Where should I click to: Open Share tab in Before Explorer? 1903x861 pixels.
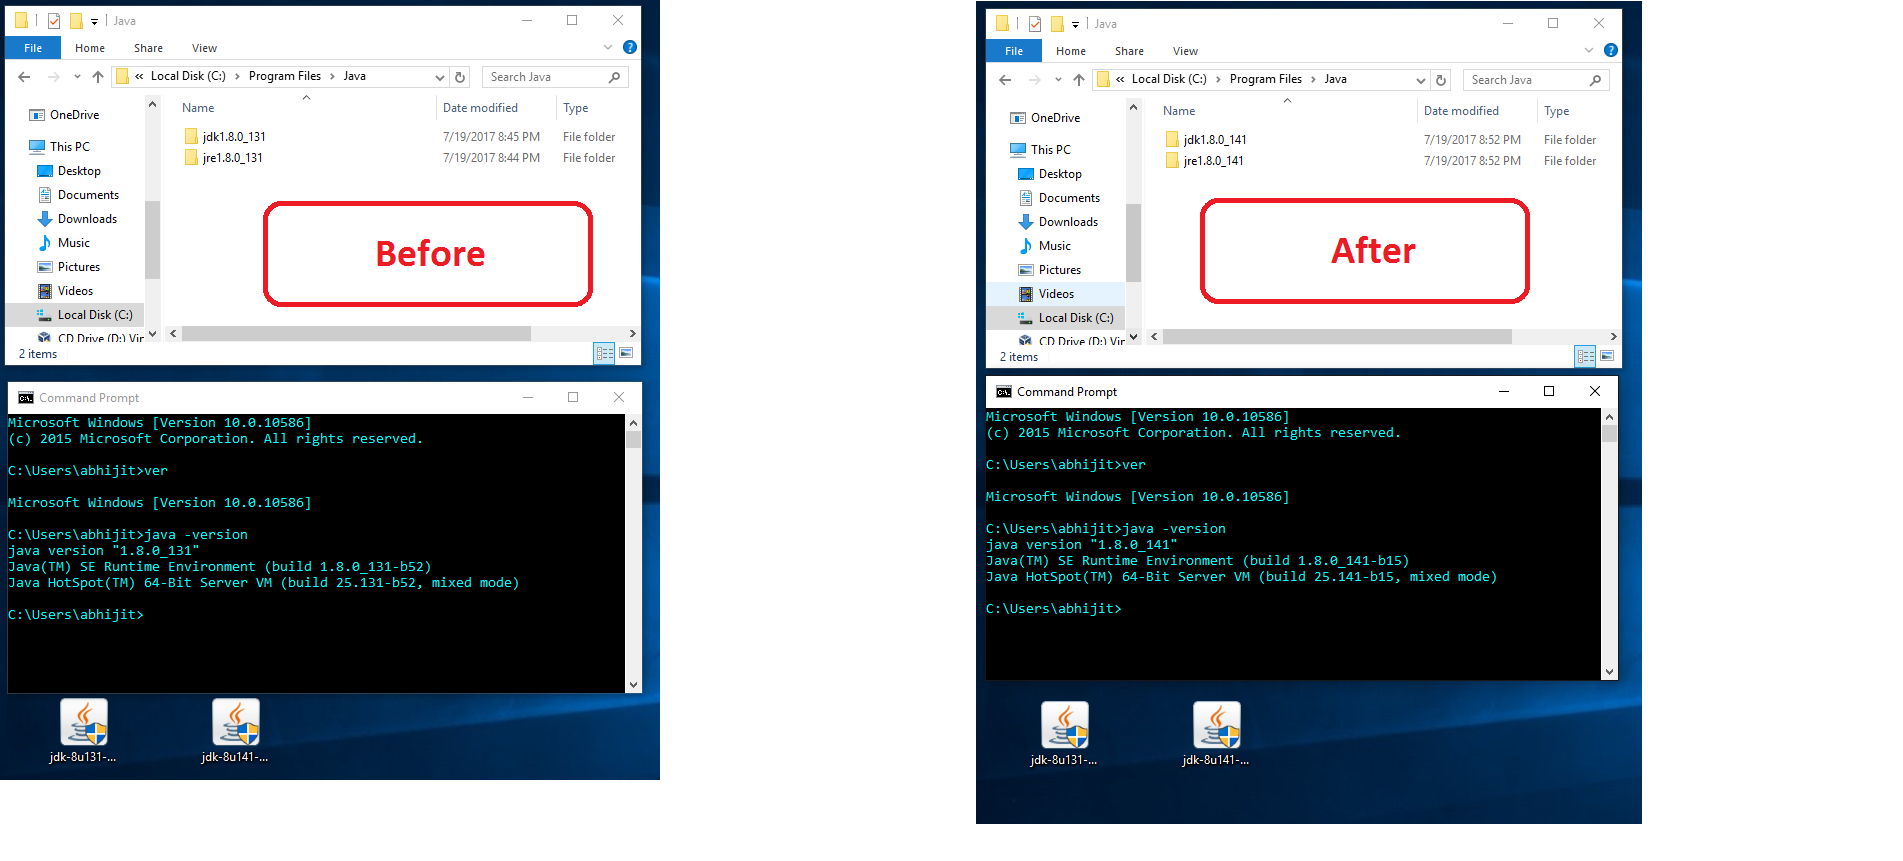click(x=149, y=48)
